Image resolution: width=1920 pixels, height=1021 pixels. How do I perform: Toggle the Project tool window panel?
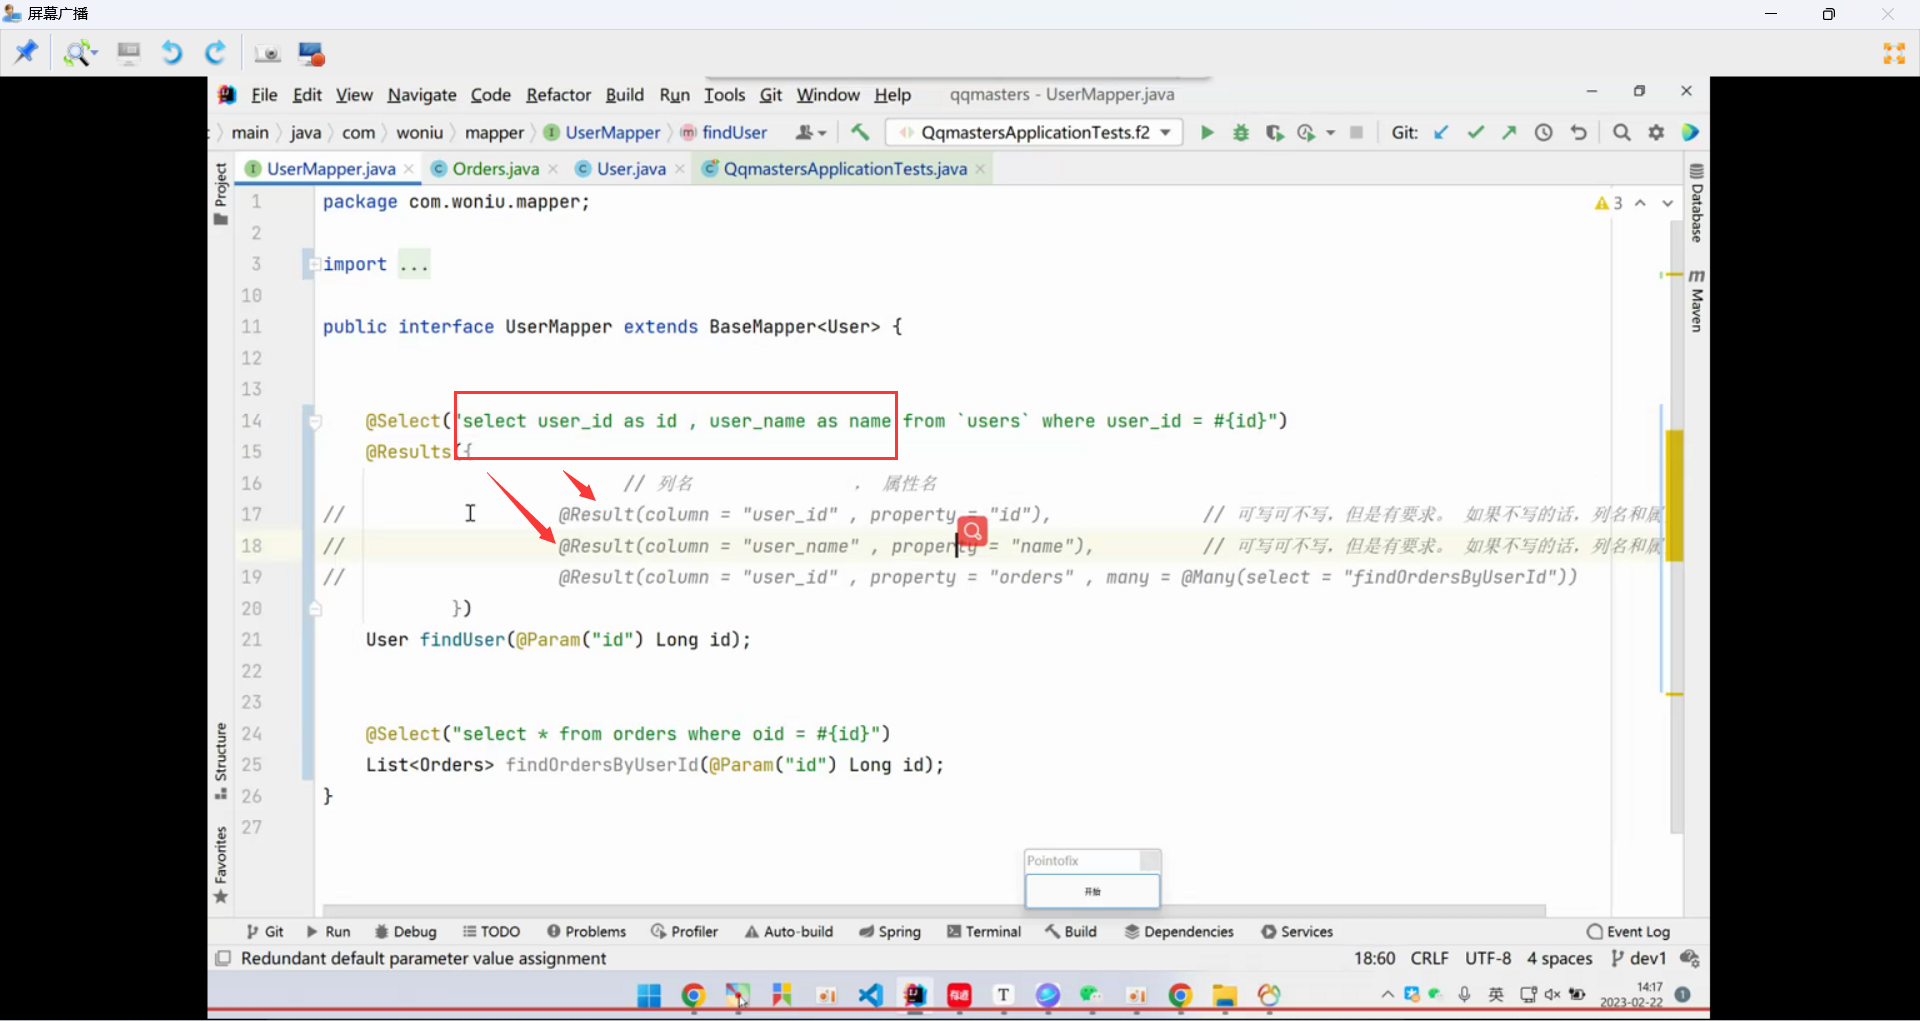[221, 192]
